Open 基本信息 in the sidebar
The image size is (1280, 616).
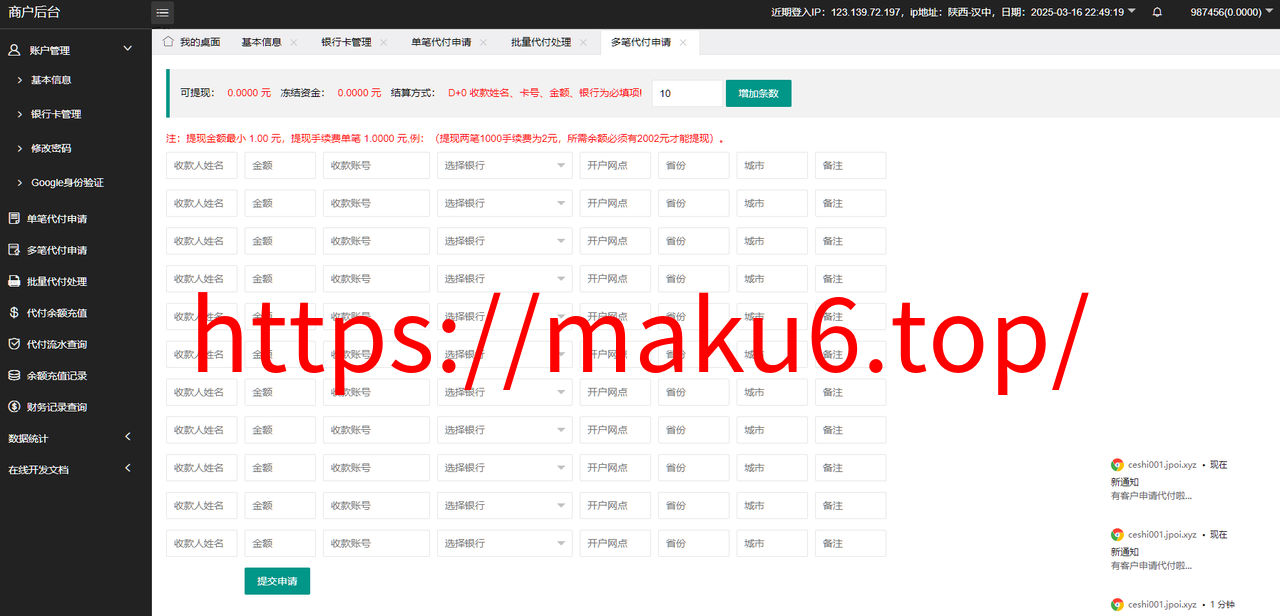[51, 80]
